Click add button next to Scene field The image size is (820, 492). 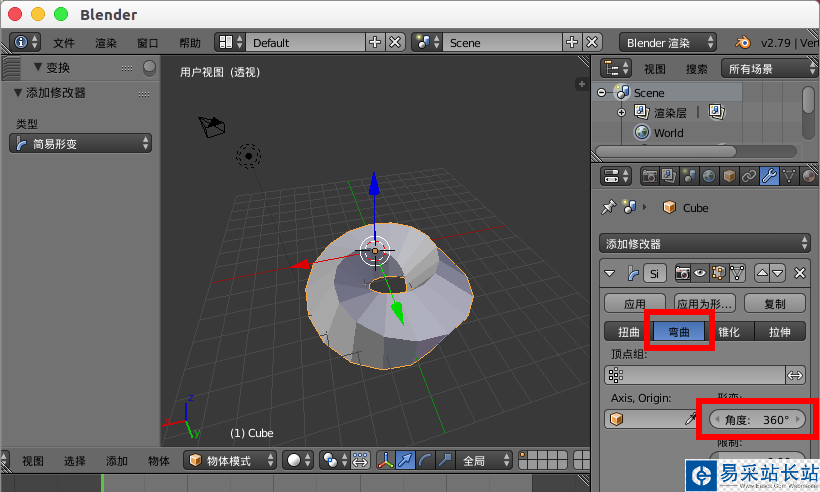[572, 42]
